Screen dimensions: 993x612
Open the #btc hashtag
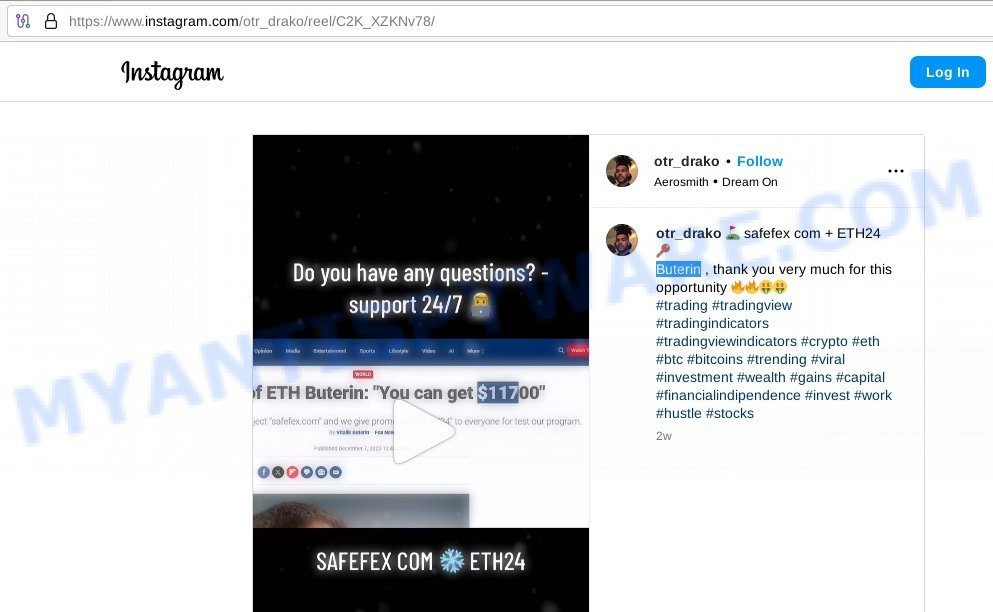(x=669, y=359)
